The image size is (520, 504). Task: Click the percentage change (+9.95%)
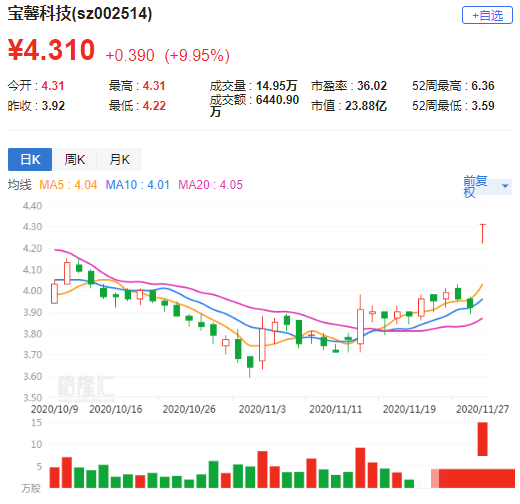197,55
